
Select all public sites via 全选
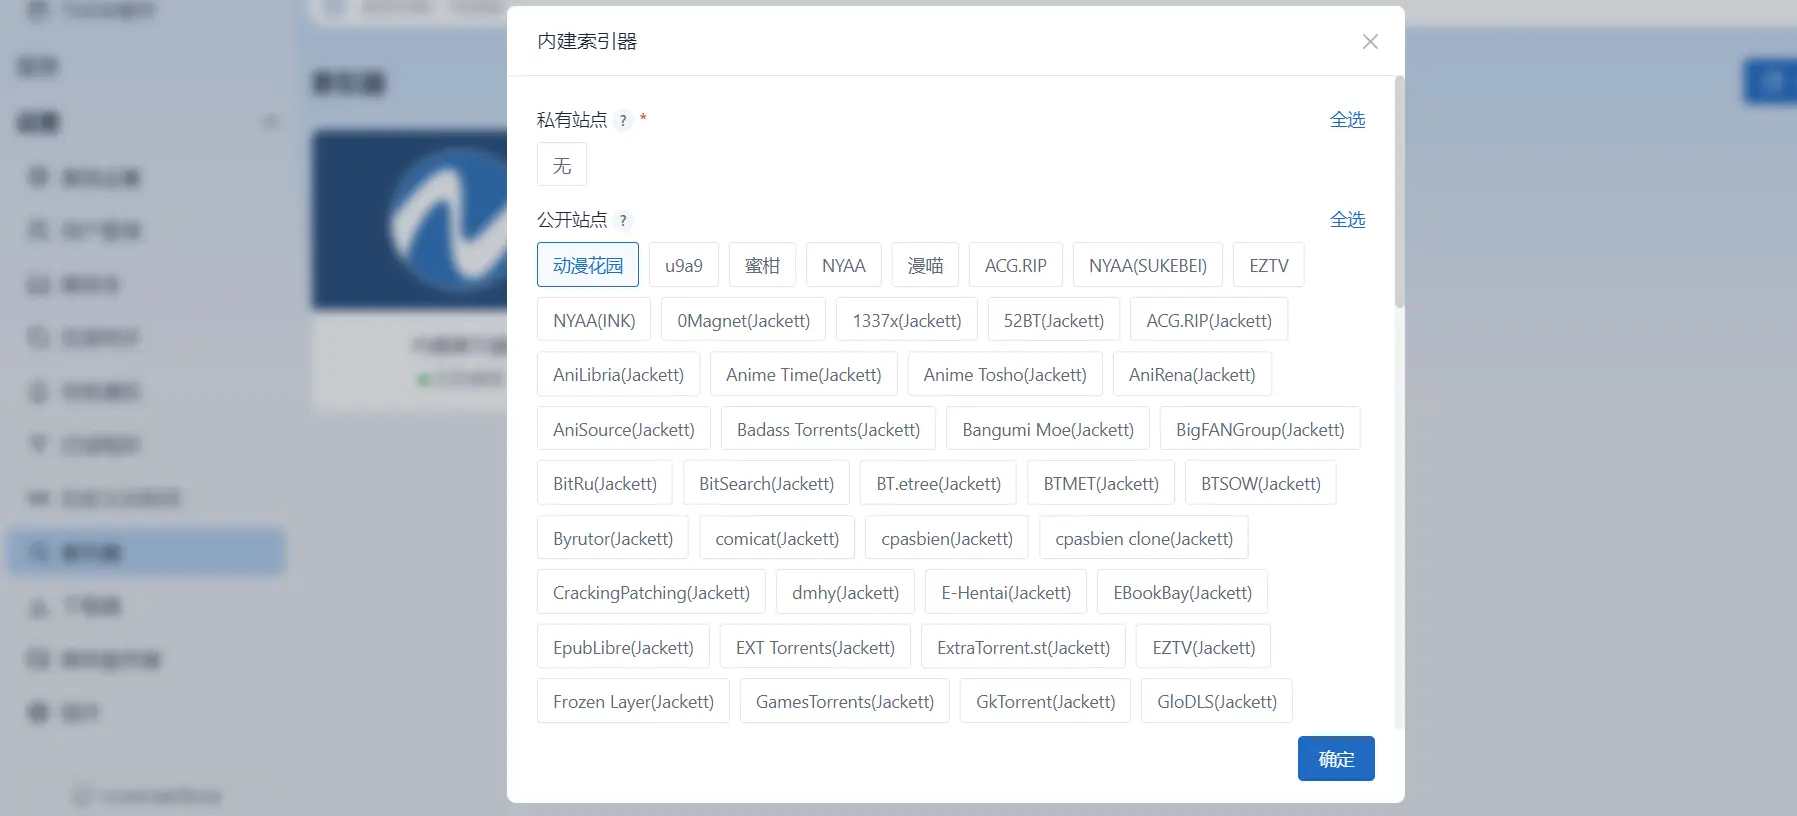pos(1347,220)
